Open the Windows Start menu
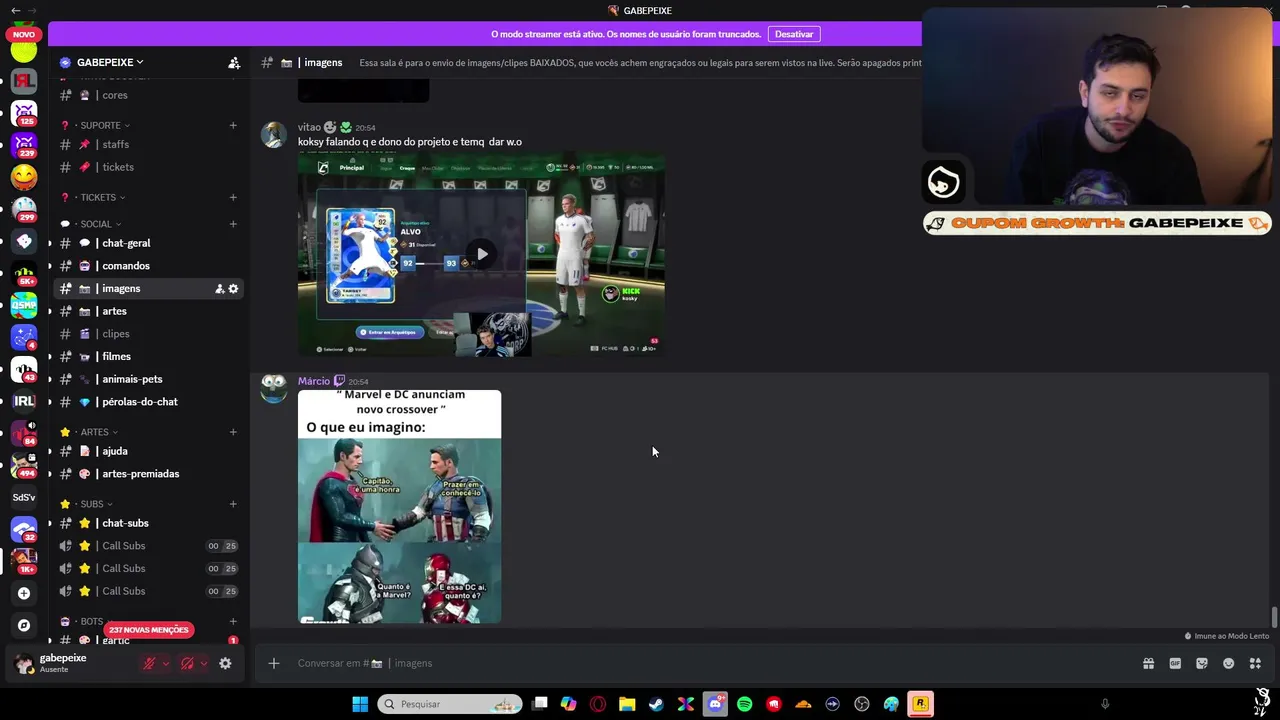This screenshot has width=1280, height=720. pyautogui.click(x=360, y=704)
